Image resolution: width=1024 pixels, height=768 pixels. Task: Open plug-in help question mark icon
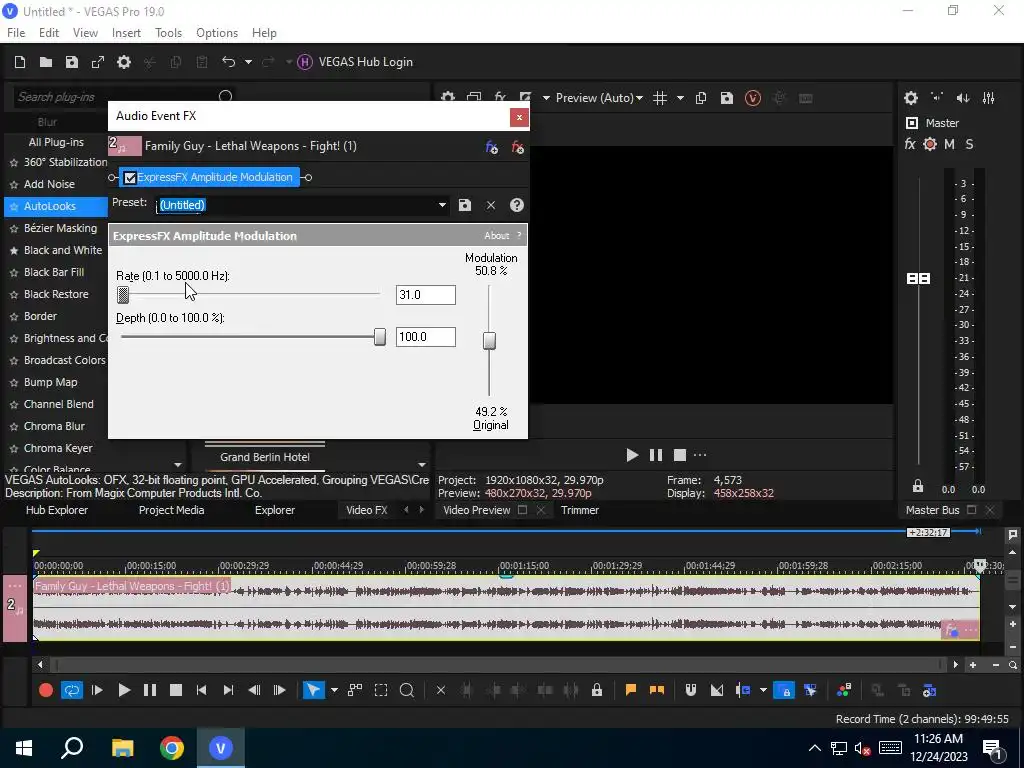tap(517, 205)
